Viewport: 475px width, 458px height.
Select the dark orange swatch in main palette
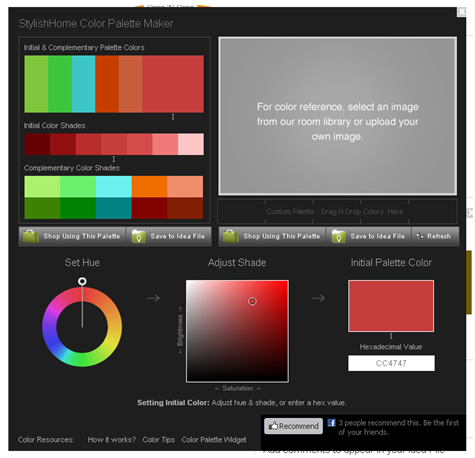[107, 84]
